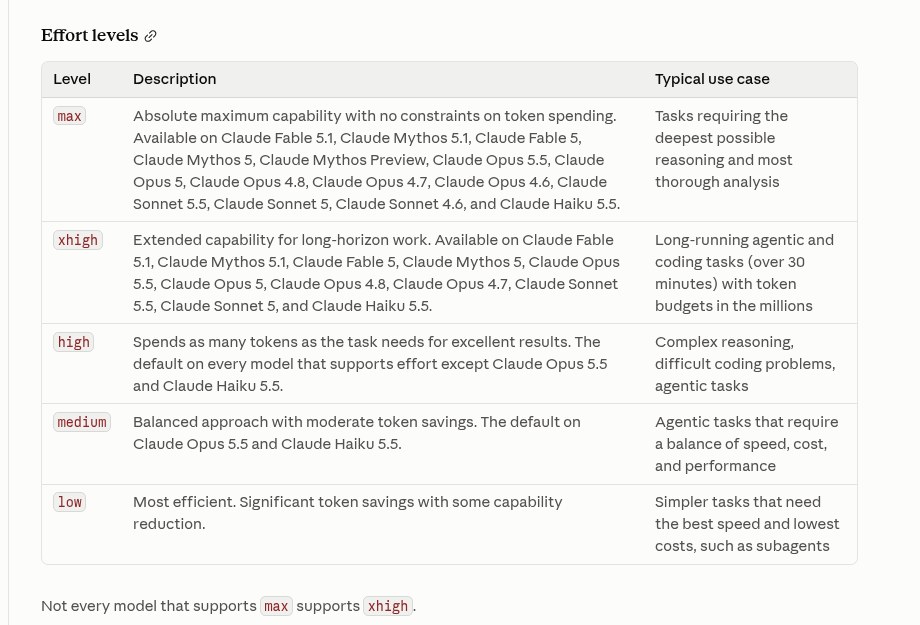Click the 'Most efficient. Significant token savings' description
The image size is (920, 625).
click(x=347, y=513)
